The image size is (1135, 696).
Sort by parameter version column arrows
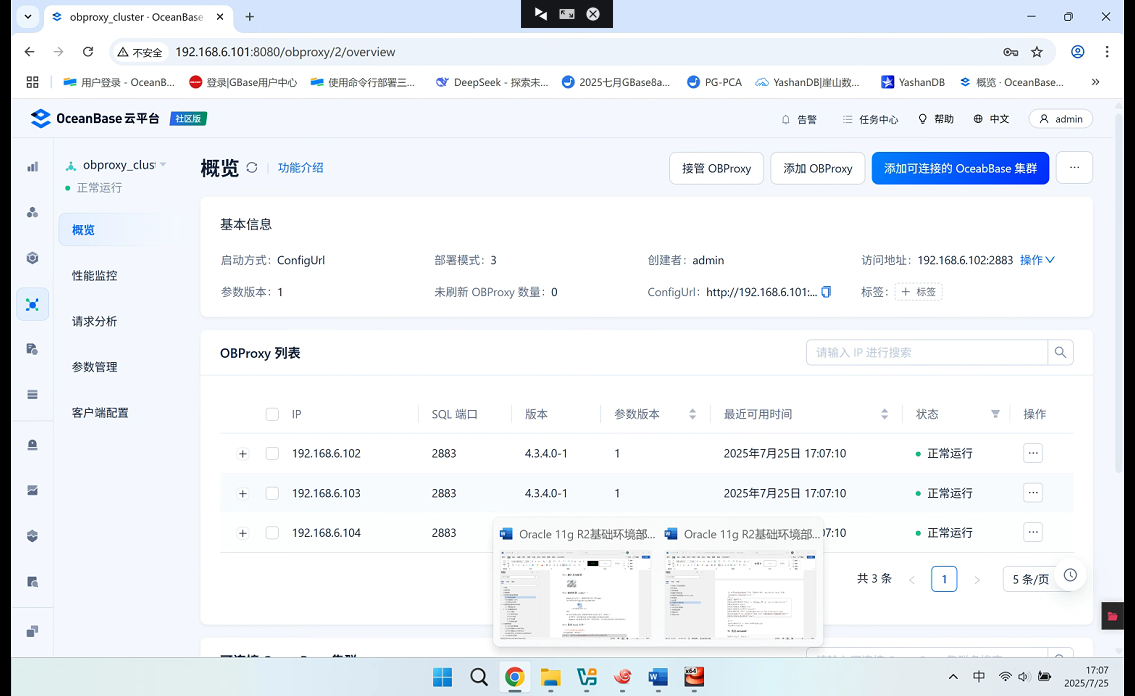pyautogui.click(x=693, y=414)
